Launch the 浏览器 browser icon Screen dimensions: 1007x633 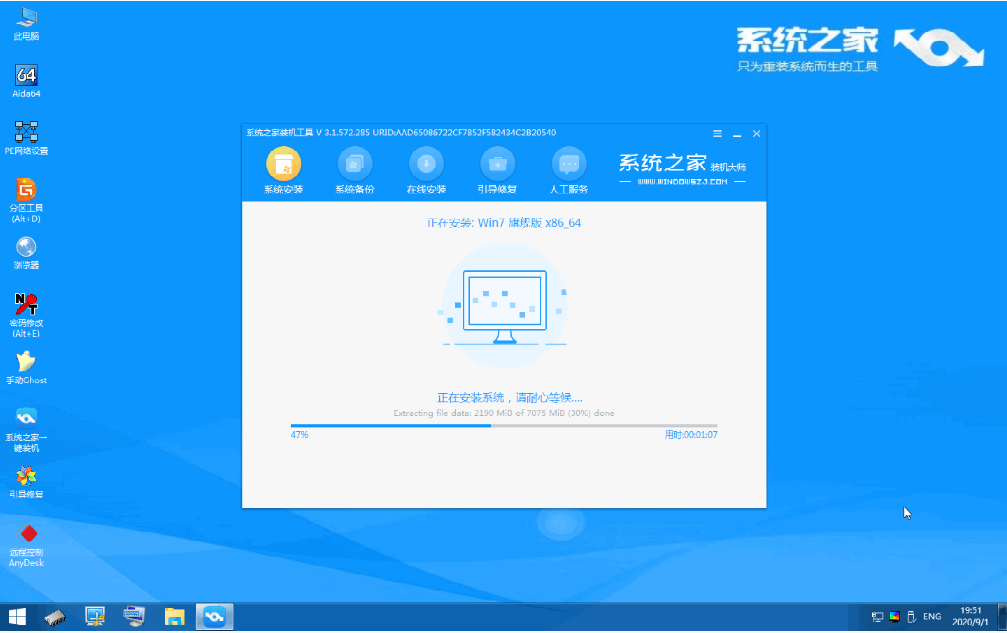click(x=26, y=250)
